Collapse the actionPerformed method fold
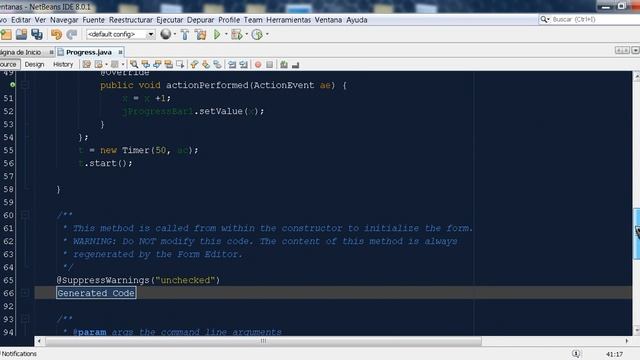This screenshot has width=640, height=360. pyautogui.click(x=24, y=85)
